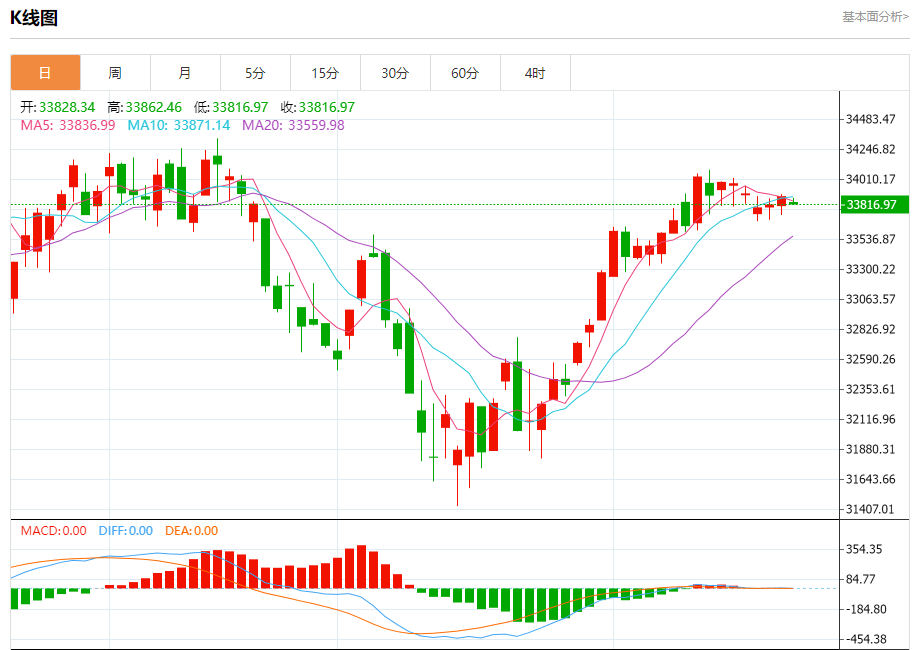Viewport: 919px width, 650px height.
Task: Click the 32590.26 price axis label
Action: pyautogui.click(x=870, y=359)
